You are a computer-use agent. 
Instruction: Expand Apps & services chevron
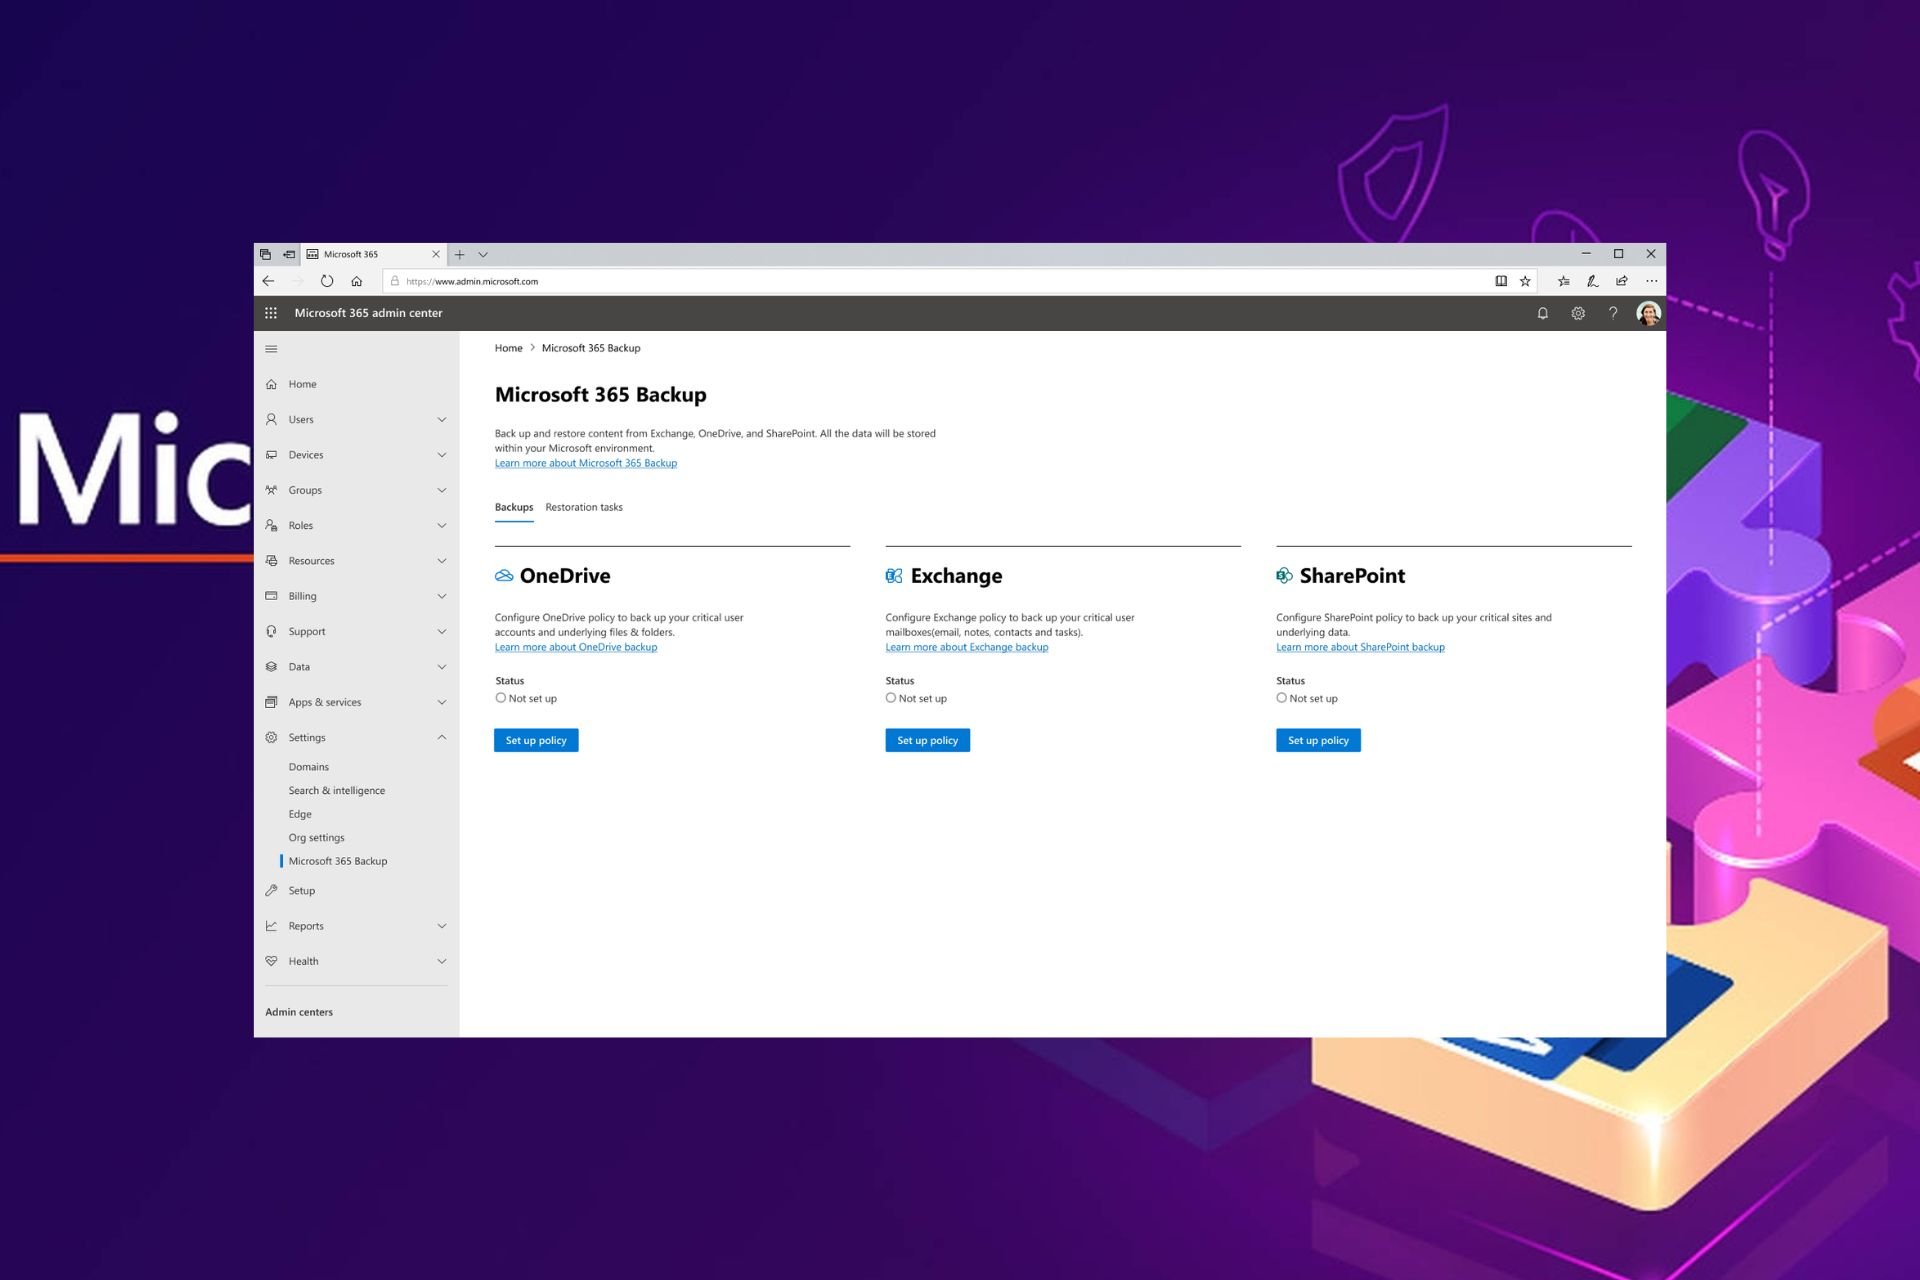pyautogui.click(x=442, y=702)
